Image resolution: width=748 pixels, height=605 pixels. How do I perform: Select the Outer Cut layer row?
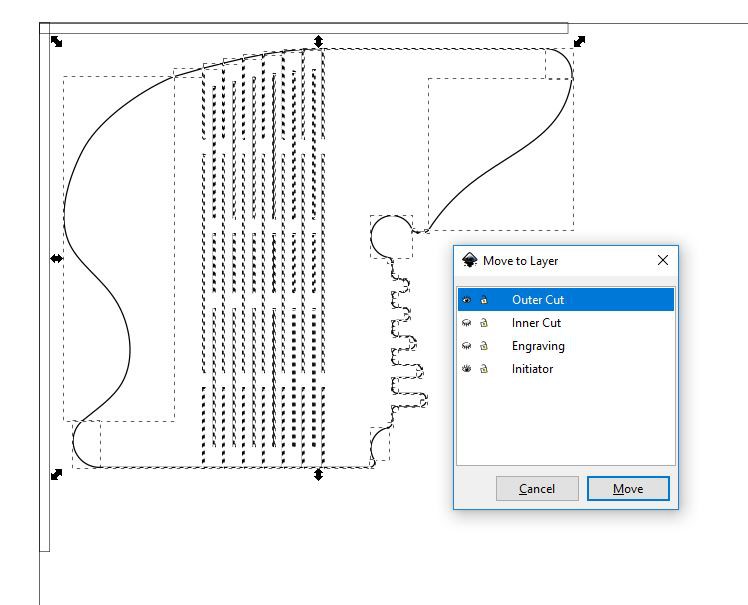click(x=566, y=300)
